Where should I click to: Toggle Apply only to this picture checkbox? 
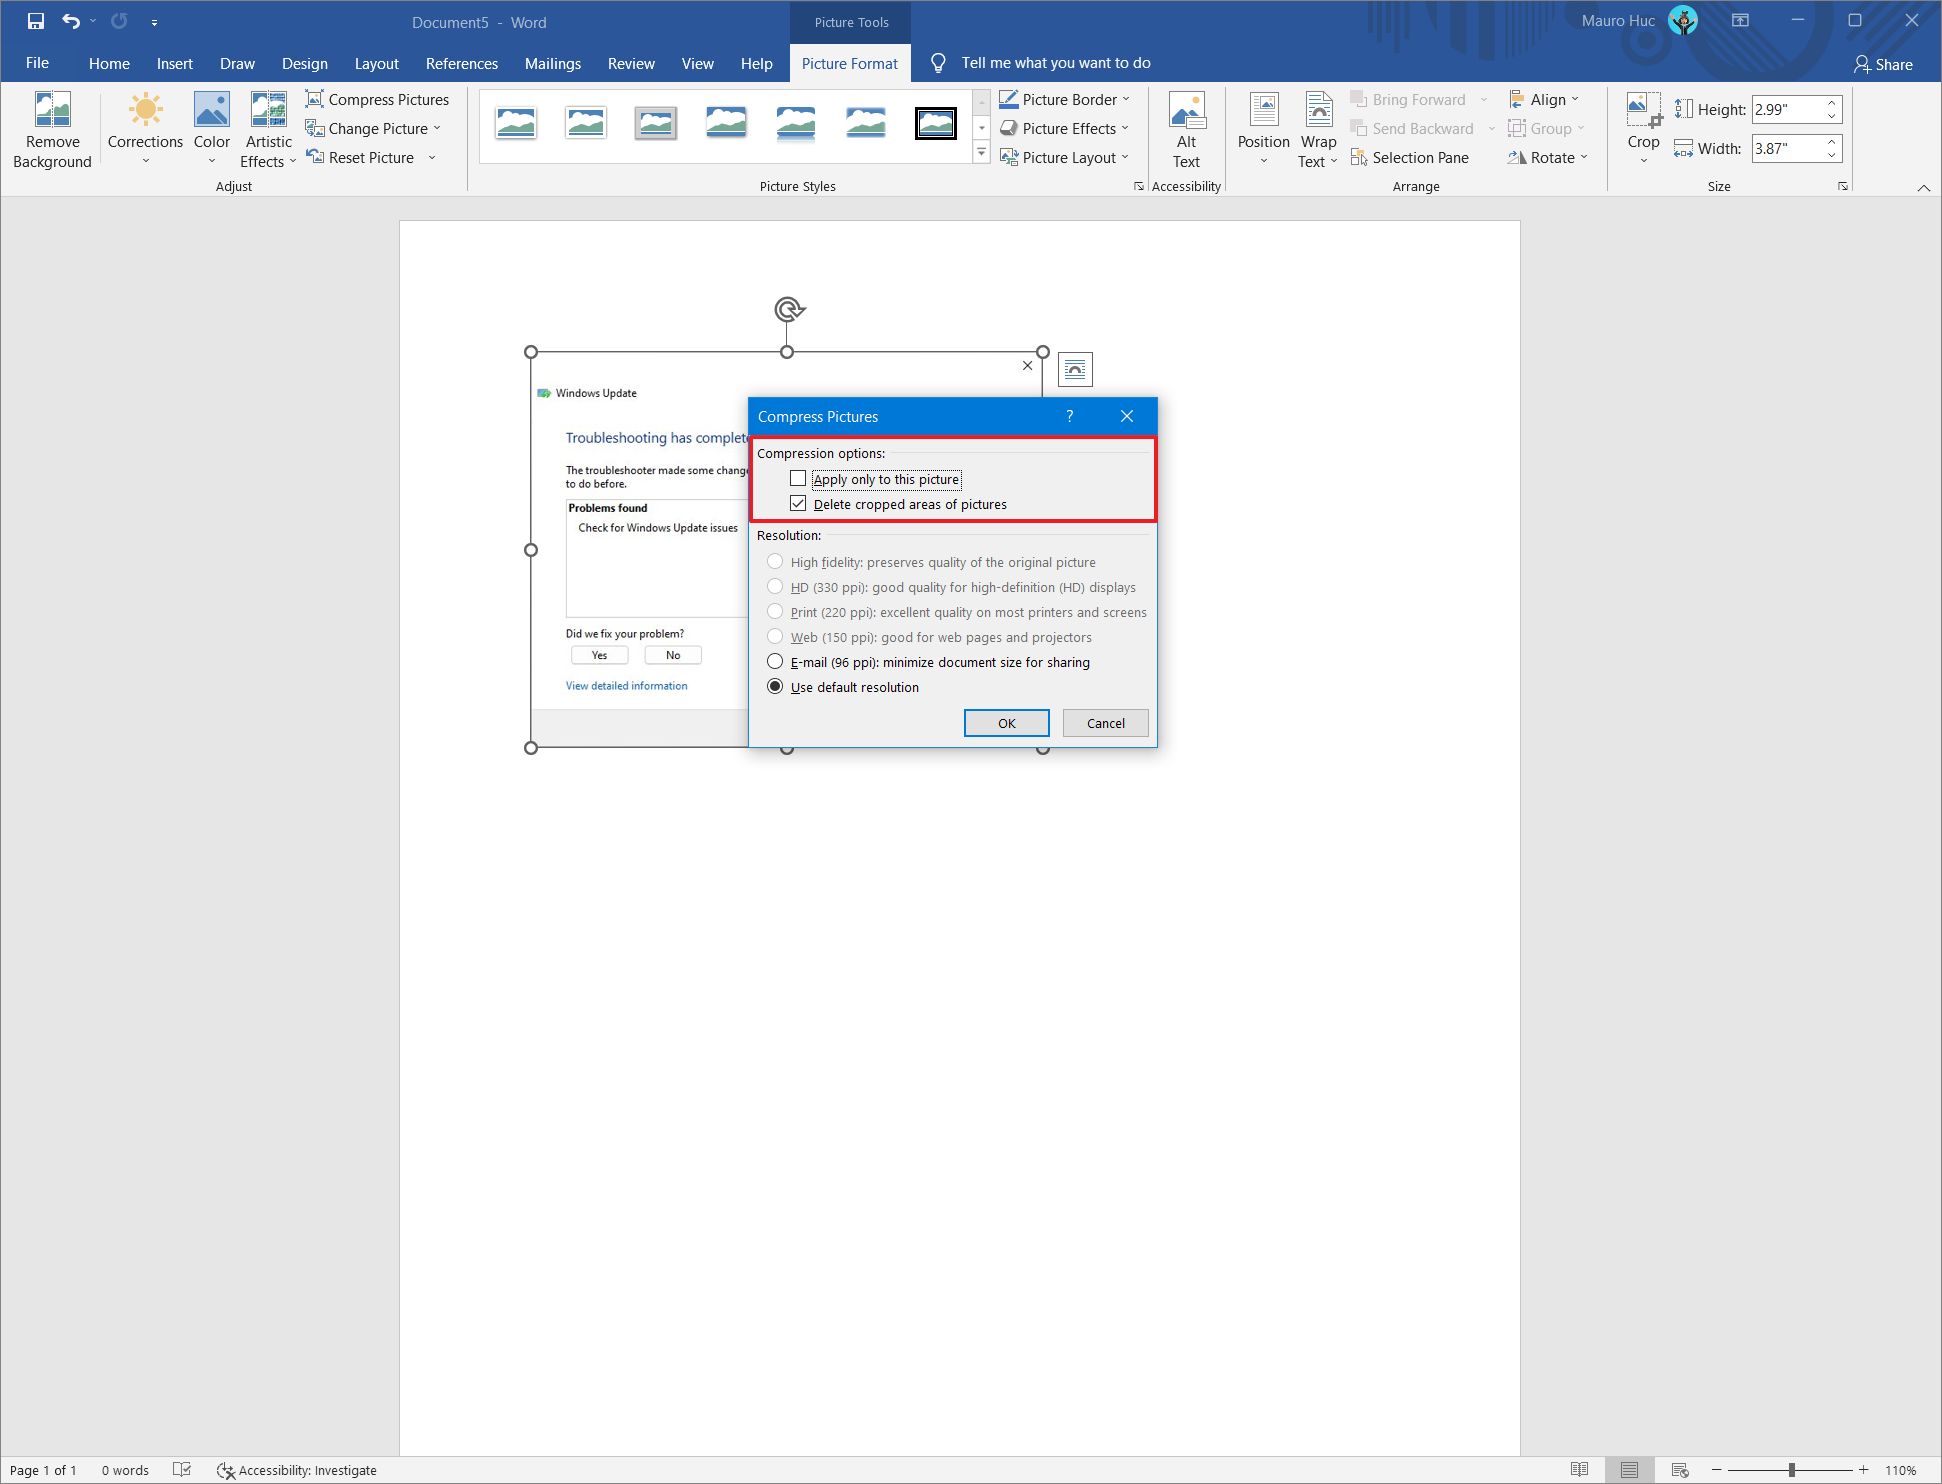click(x=800, y=479)
